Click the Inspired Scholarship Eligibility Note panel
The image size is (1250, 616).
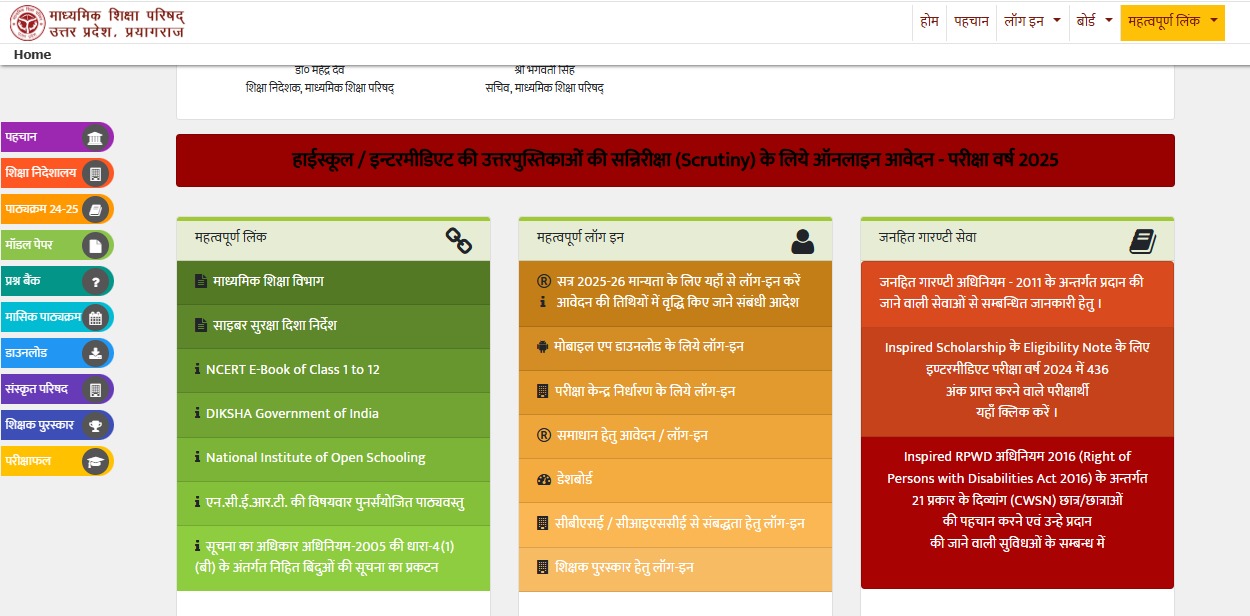point(1017,380)
